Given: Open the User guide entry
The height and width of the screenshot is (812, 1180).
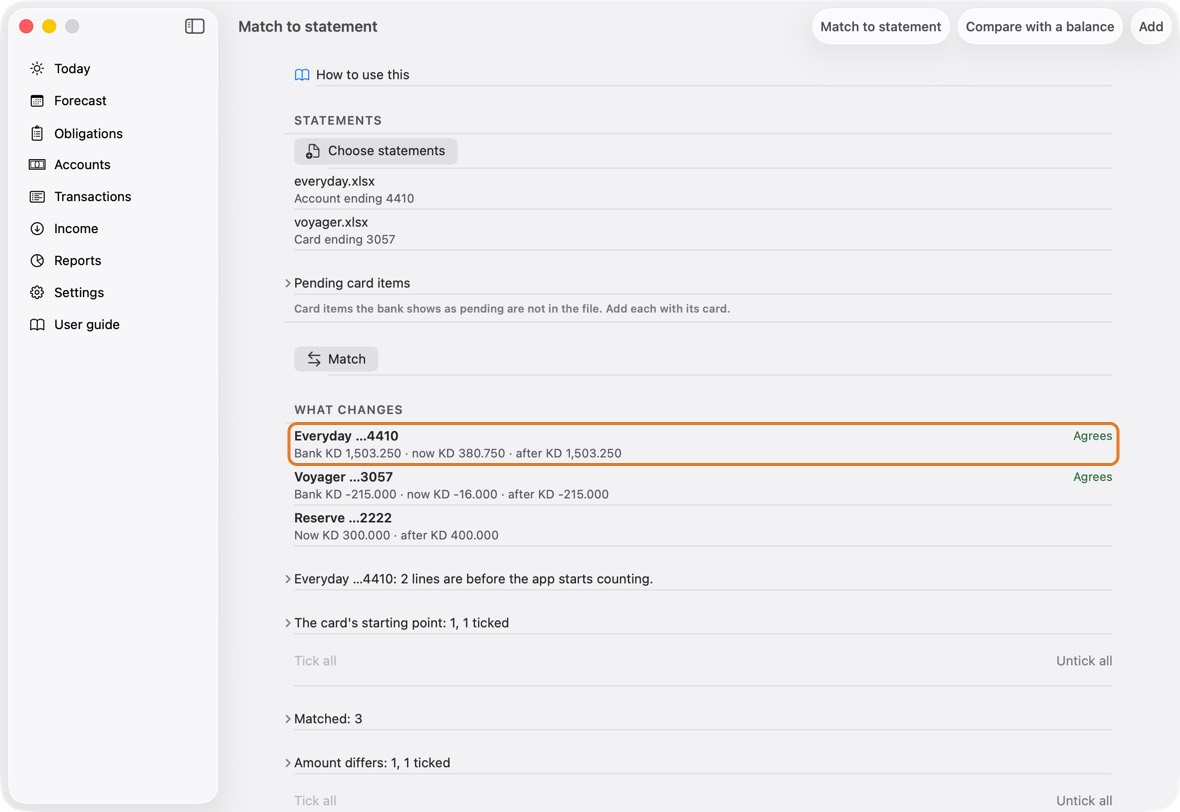Looking at the screenshot, I should (x=87, y=324).
